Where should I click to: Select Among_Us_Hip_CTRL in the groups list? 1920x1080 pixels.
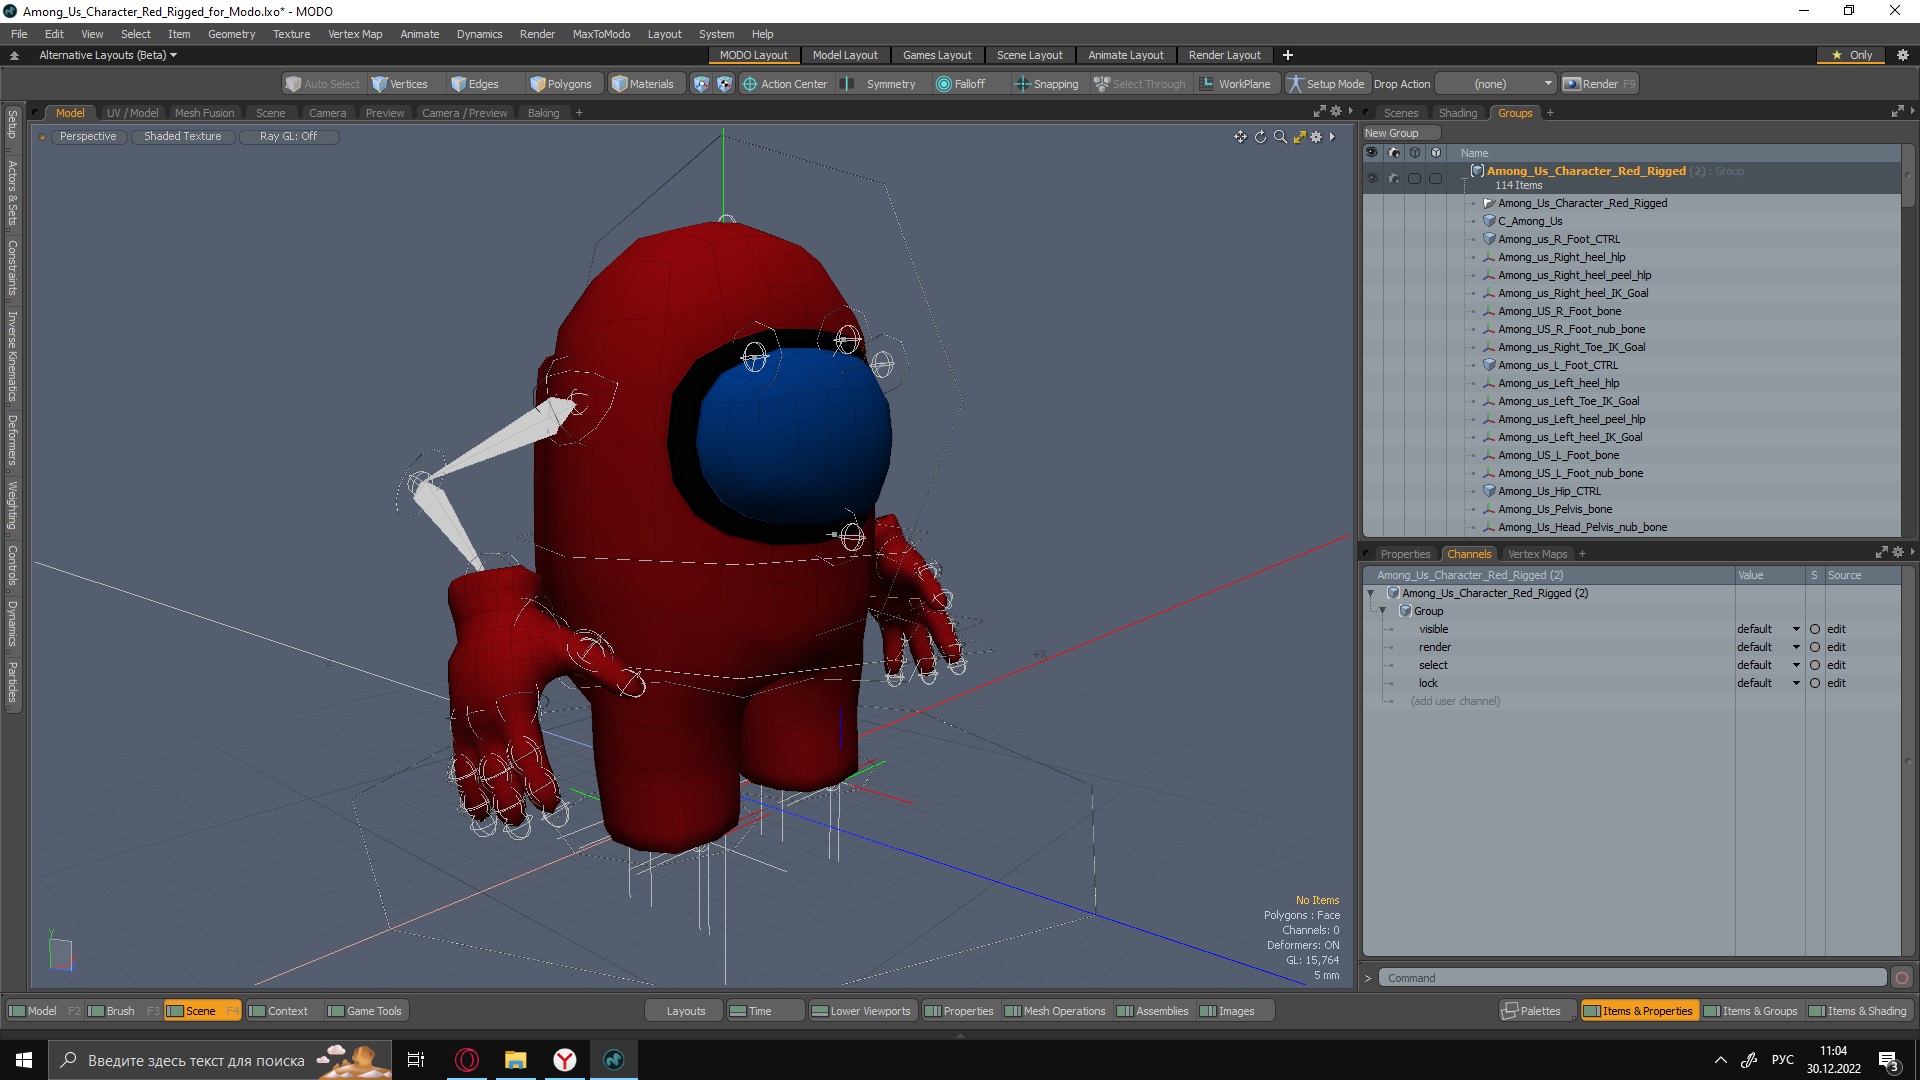click(1549, 491)
